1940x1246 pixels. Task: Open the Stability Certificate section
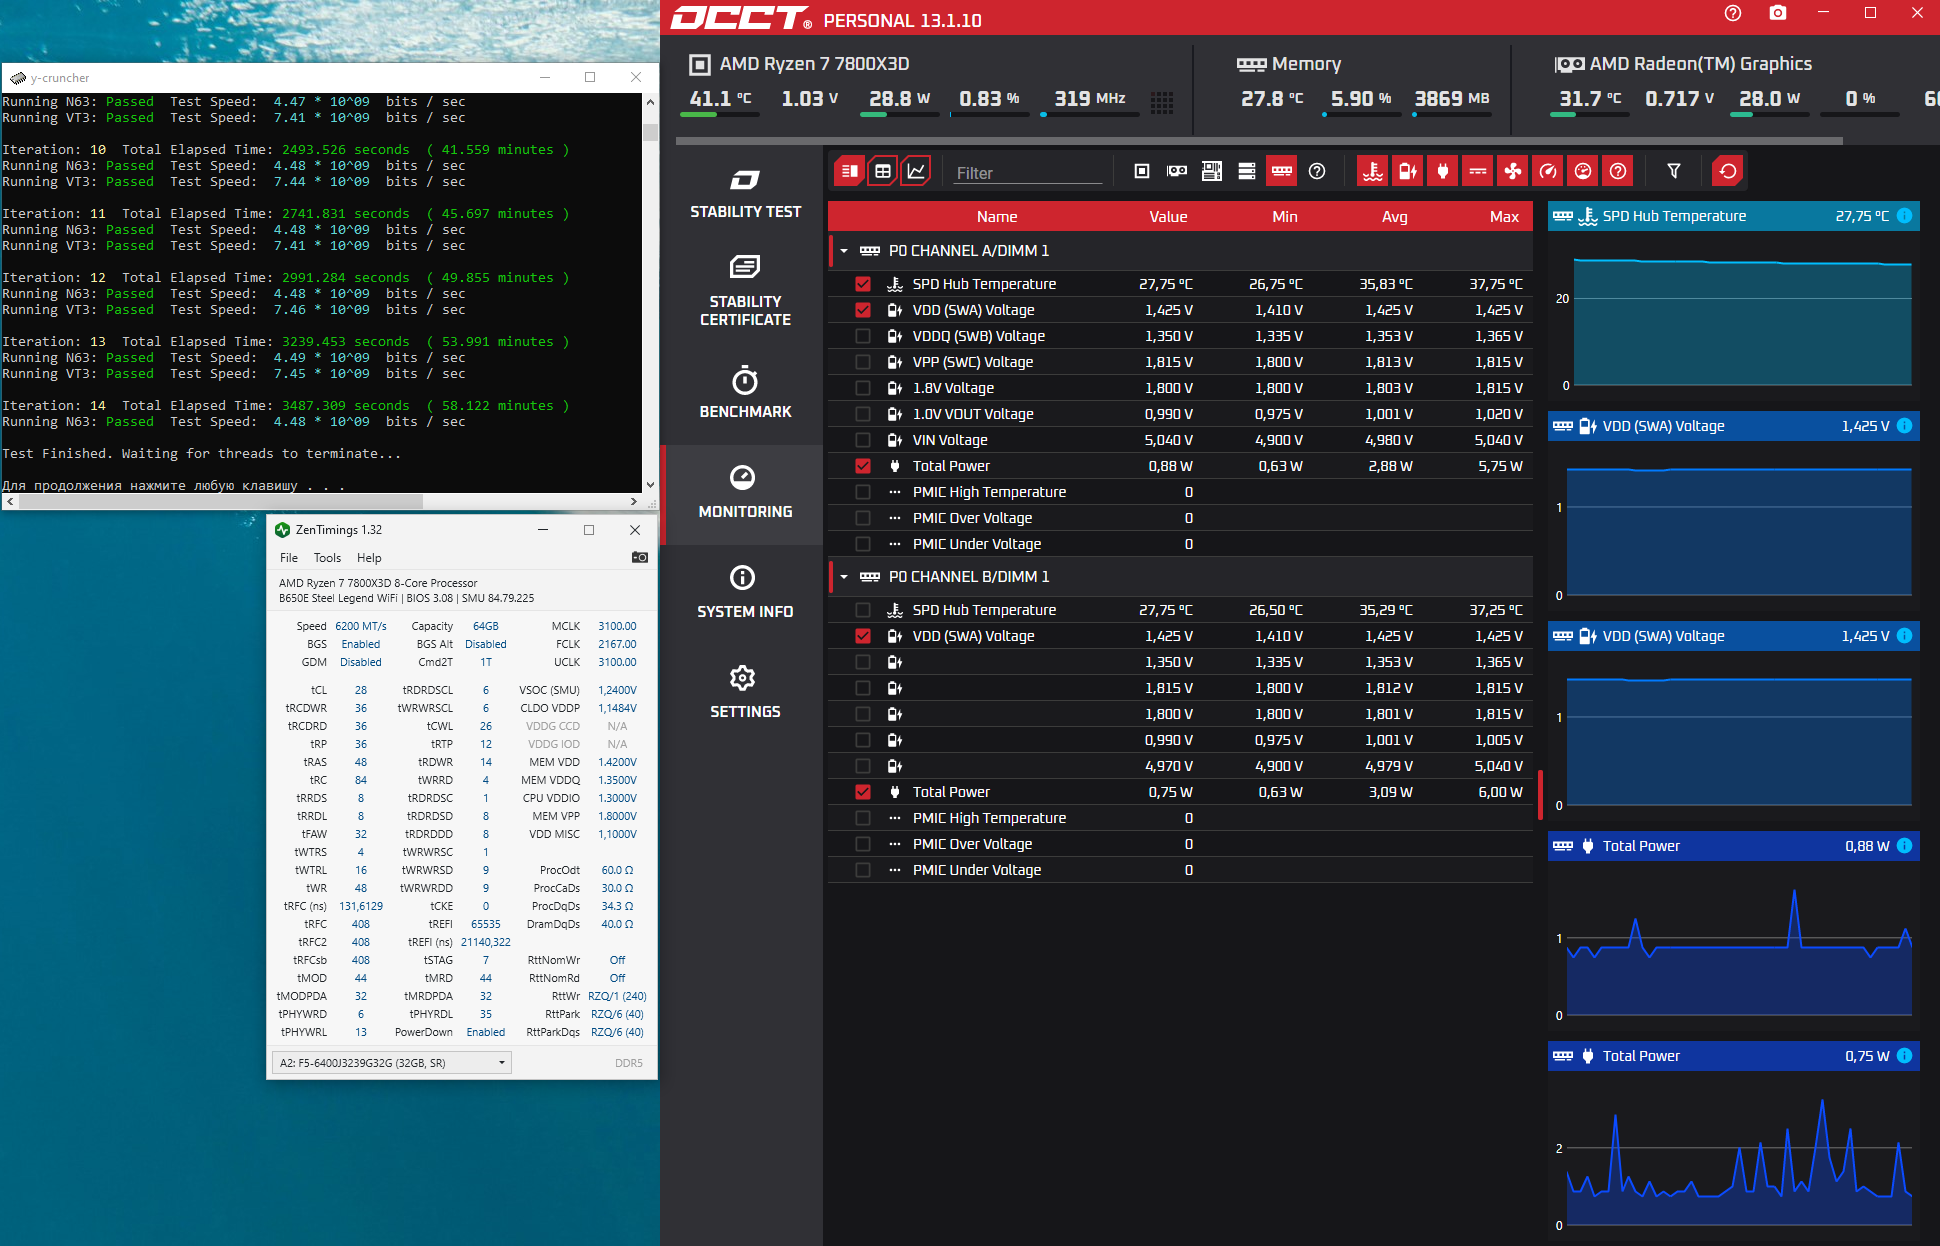click(x=745, y=291)
